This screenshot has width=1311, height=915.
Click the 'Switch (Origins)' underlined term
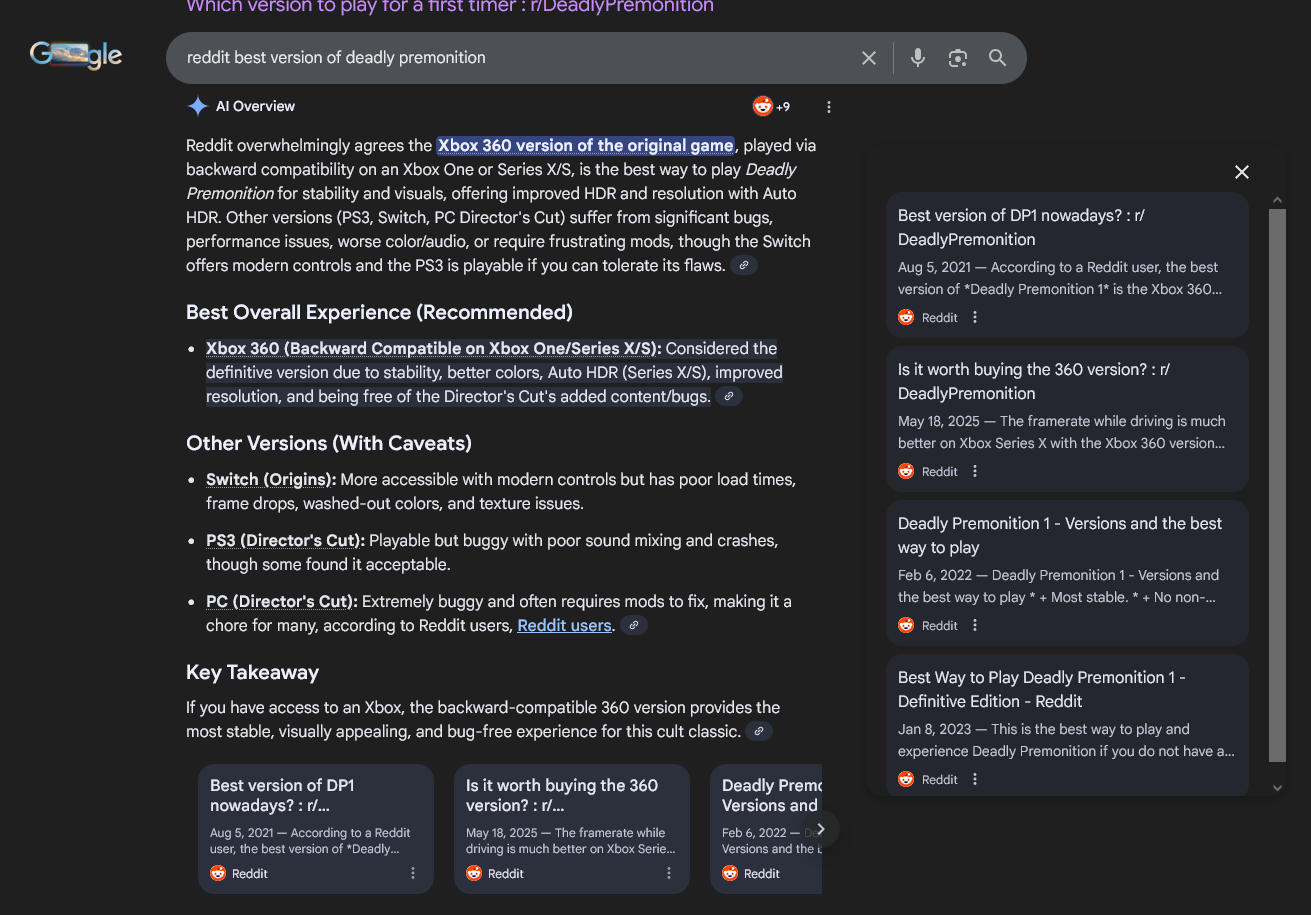point(271,480)
